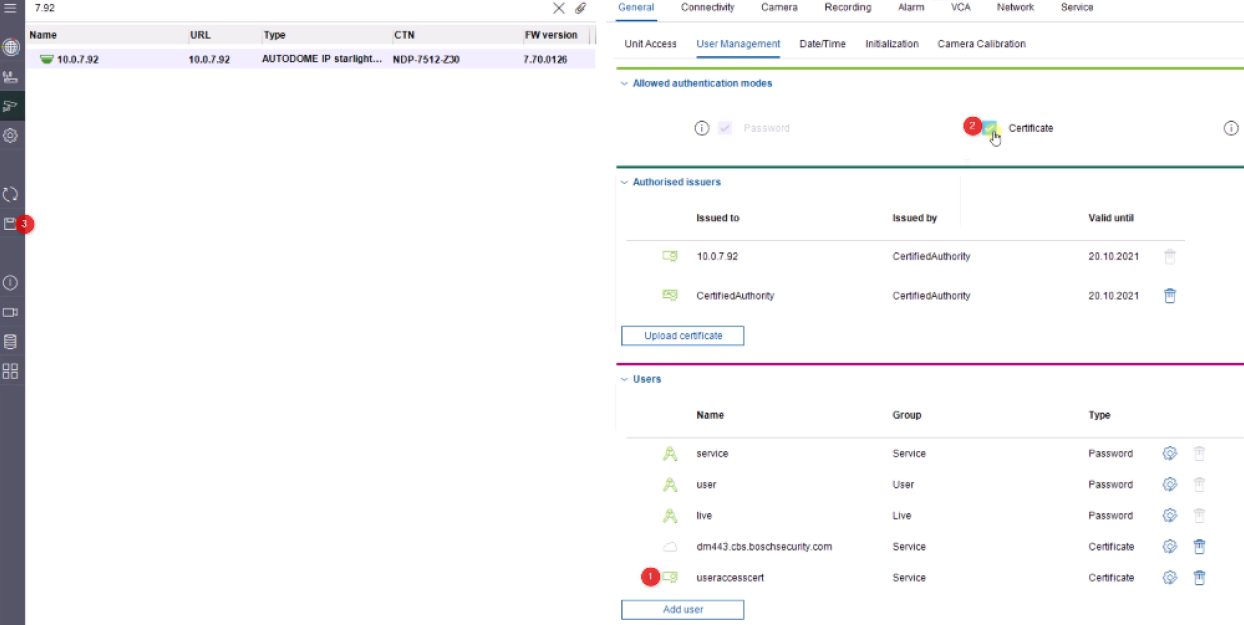Click the save disk icon in left sidebar

(x=11, y=224)
